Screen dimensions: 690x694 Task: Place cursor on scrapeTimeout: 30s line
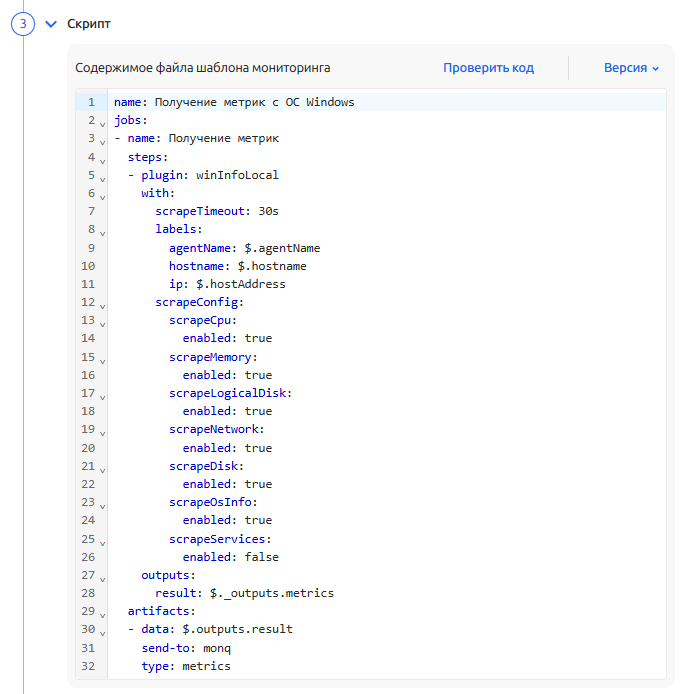click(216, 211)
